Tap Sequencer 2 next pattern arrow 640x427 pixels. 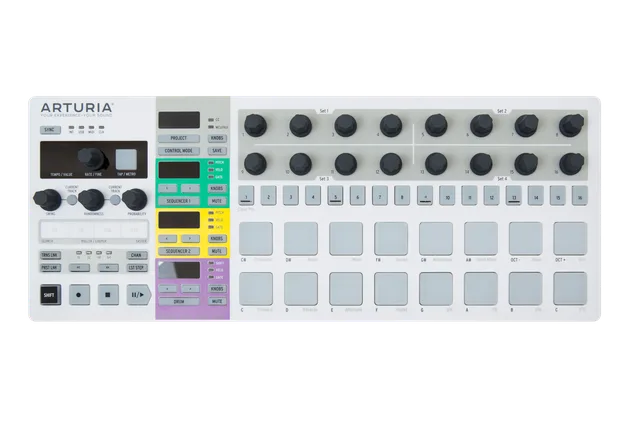coord(190,239)
